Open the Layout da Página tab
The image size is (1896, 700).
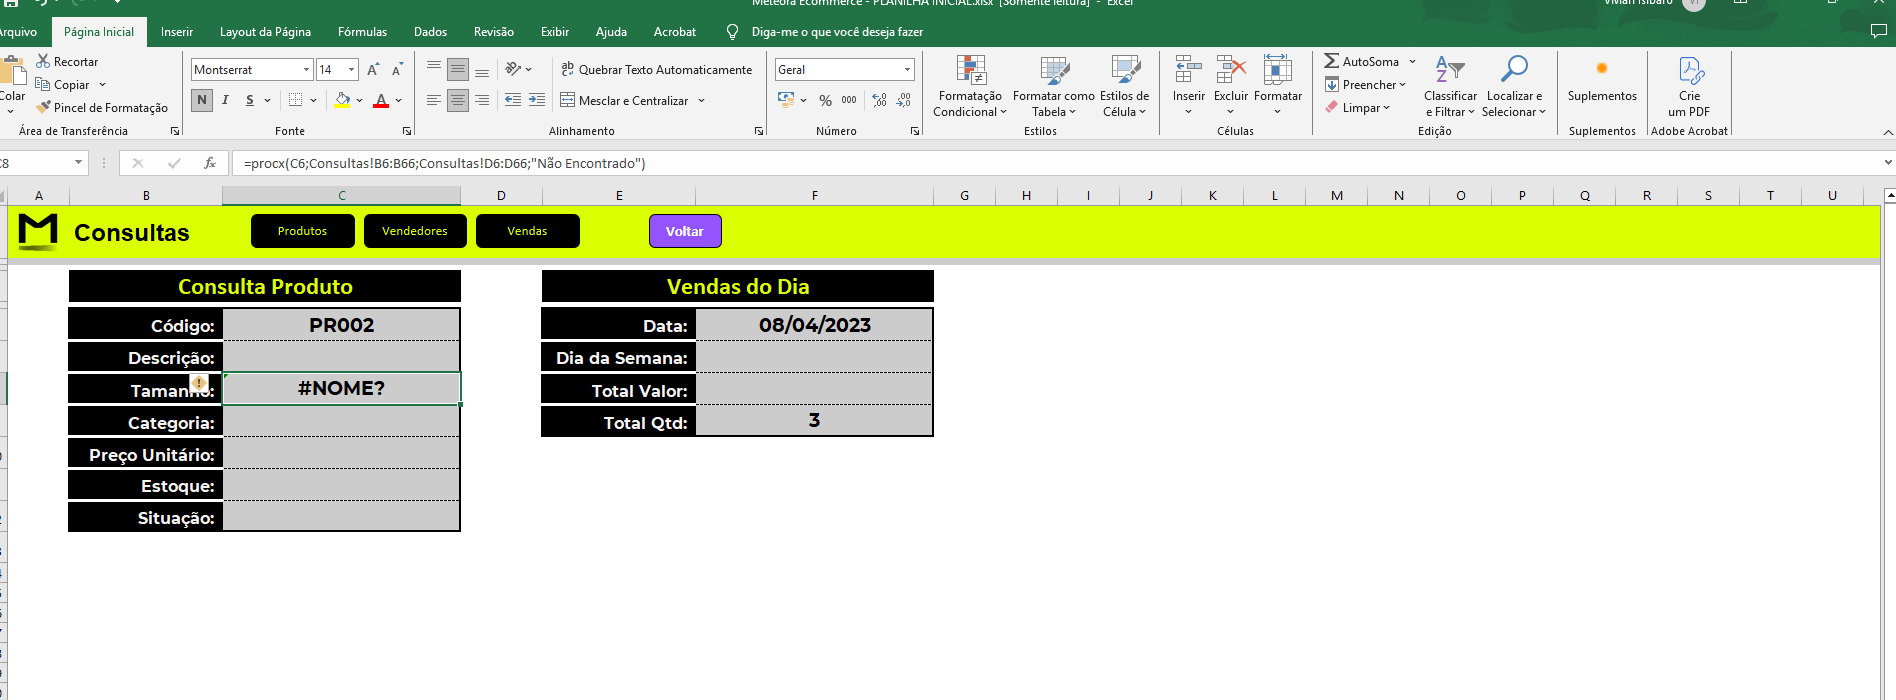[265, 32]
